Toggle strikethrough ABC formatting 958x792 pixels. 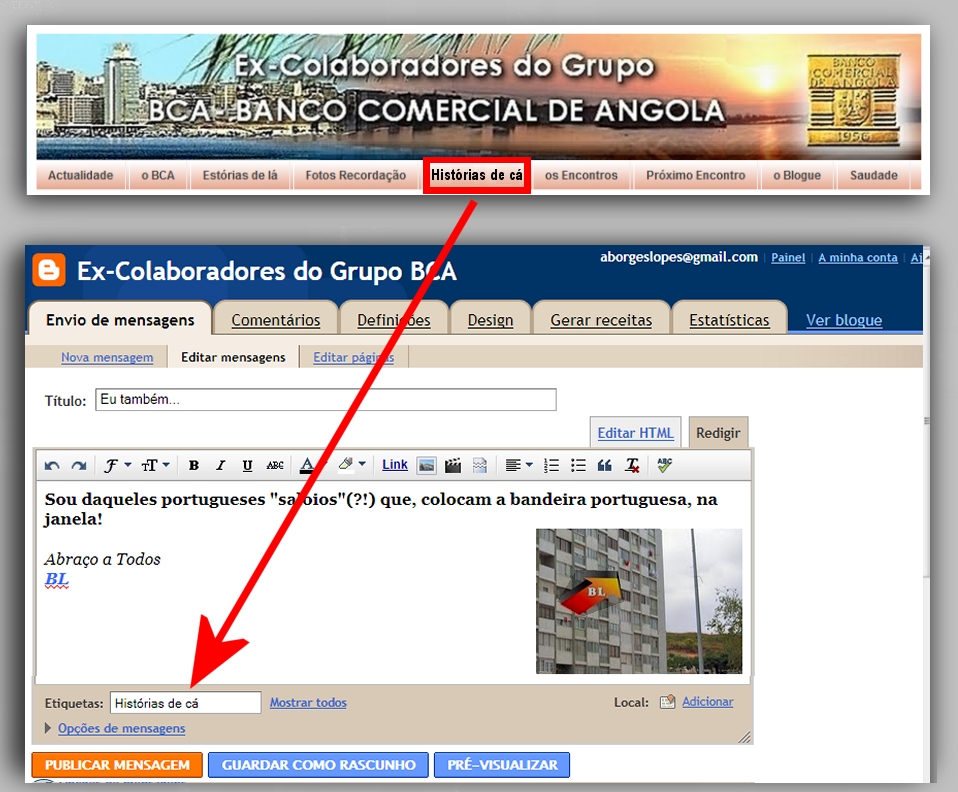(x=275, y=466)
